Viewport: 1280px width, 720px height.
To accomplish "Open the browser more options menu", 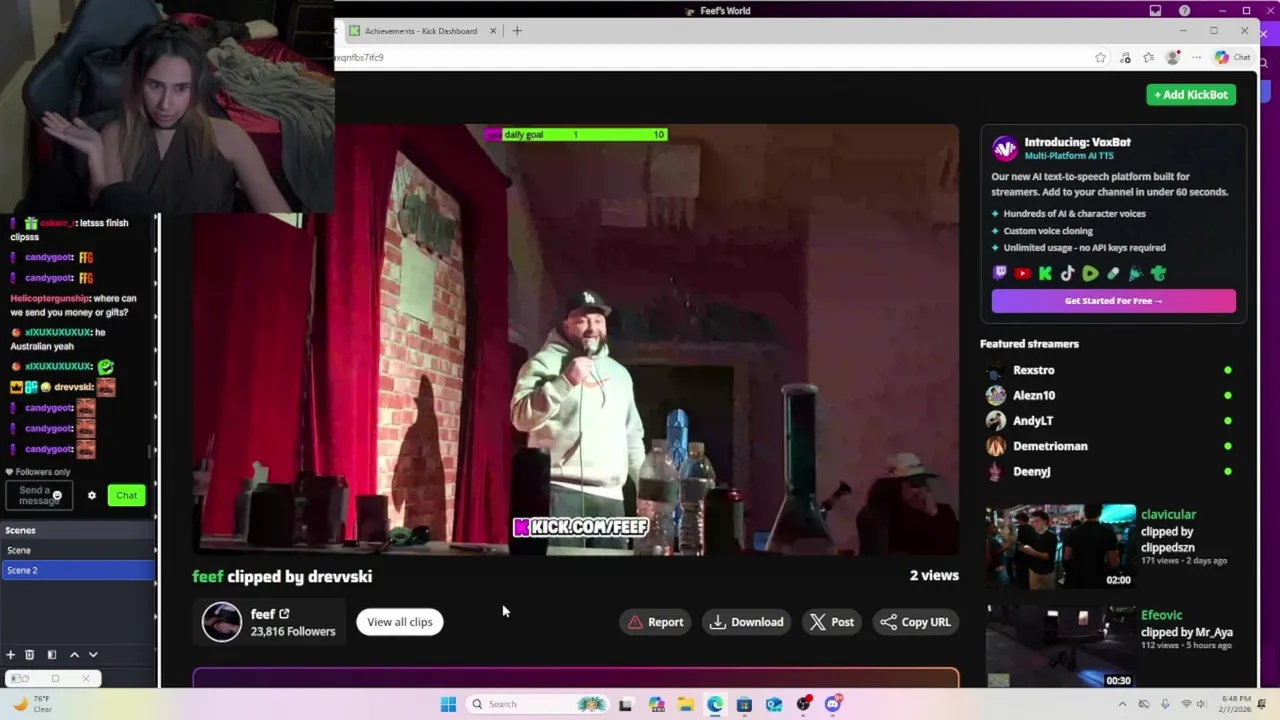I will click(x=1196, y=58).
